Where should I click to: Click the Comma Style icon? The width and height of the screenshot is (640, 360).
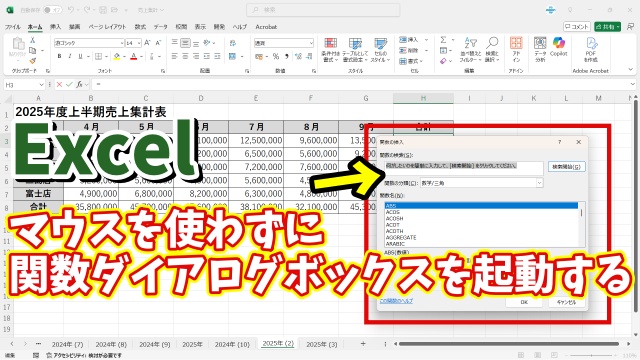point(287,56)
